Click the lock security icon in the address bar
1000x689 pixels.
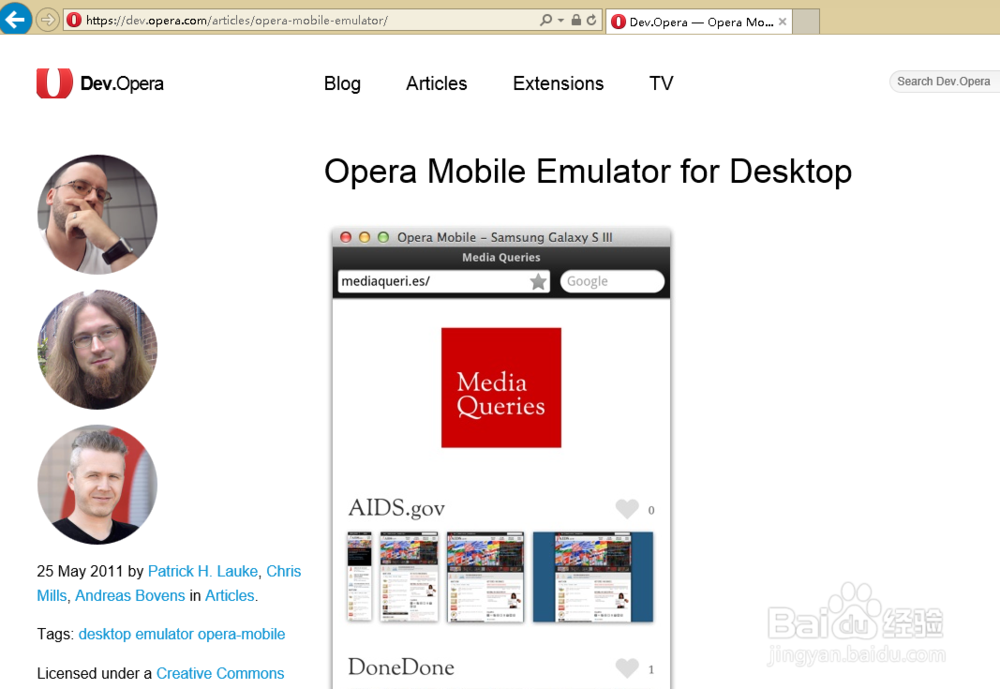tap(577, 20)
